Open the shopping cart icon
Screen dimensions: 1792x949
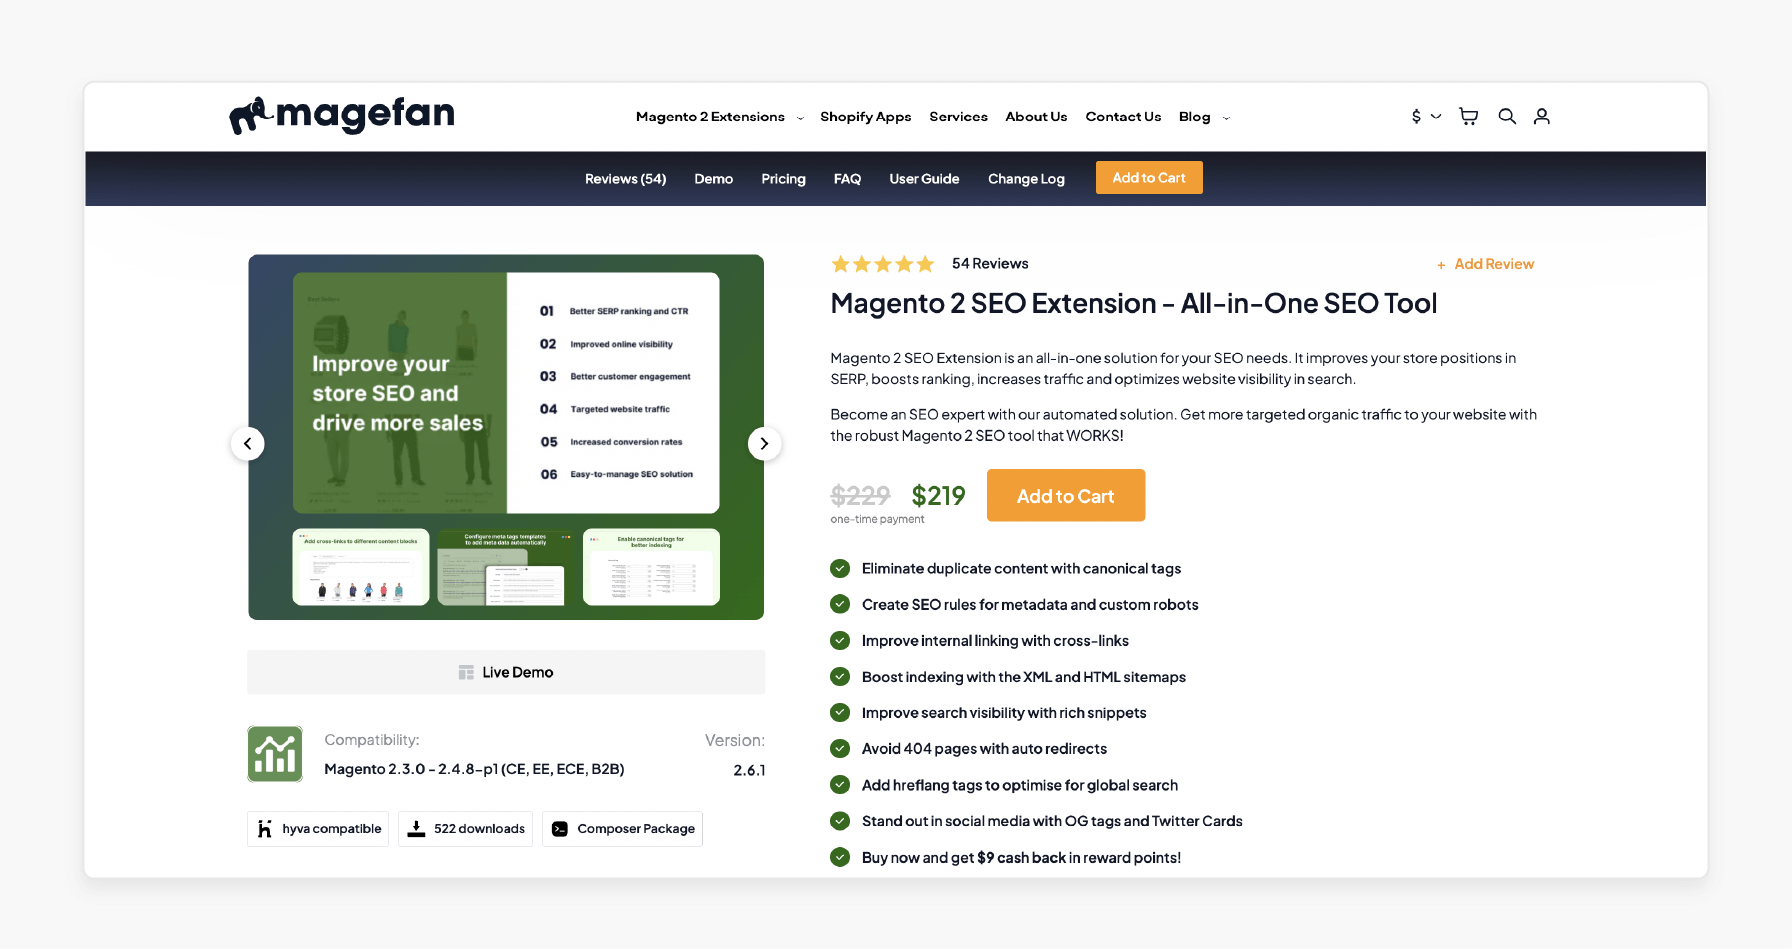click(1468, 116)
